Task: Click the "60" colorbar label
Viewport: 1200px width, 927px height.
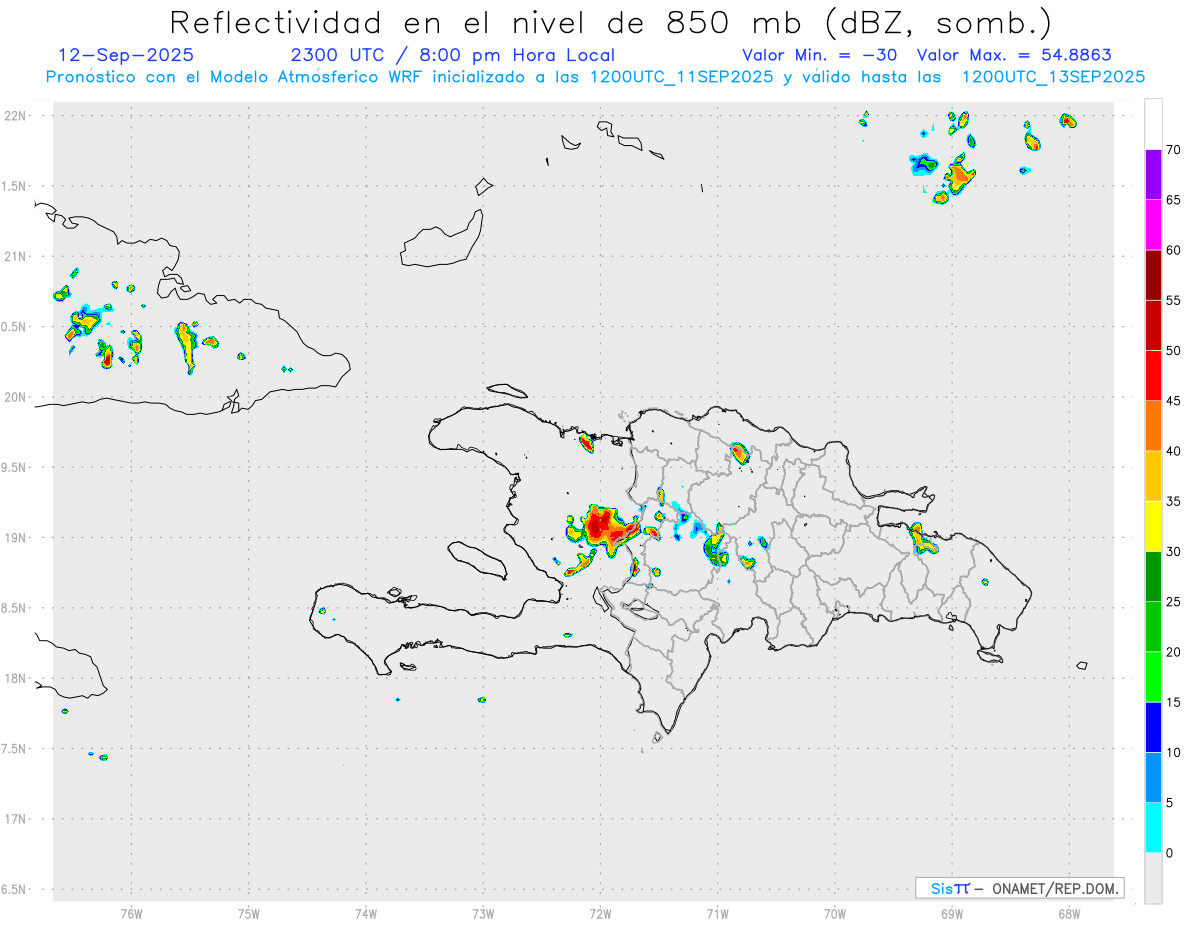Action: click(x=1174, y=250)
